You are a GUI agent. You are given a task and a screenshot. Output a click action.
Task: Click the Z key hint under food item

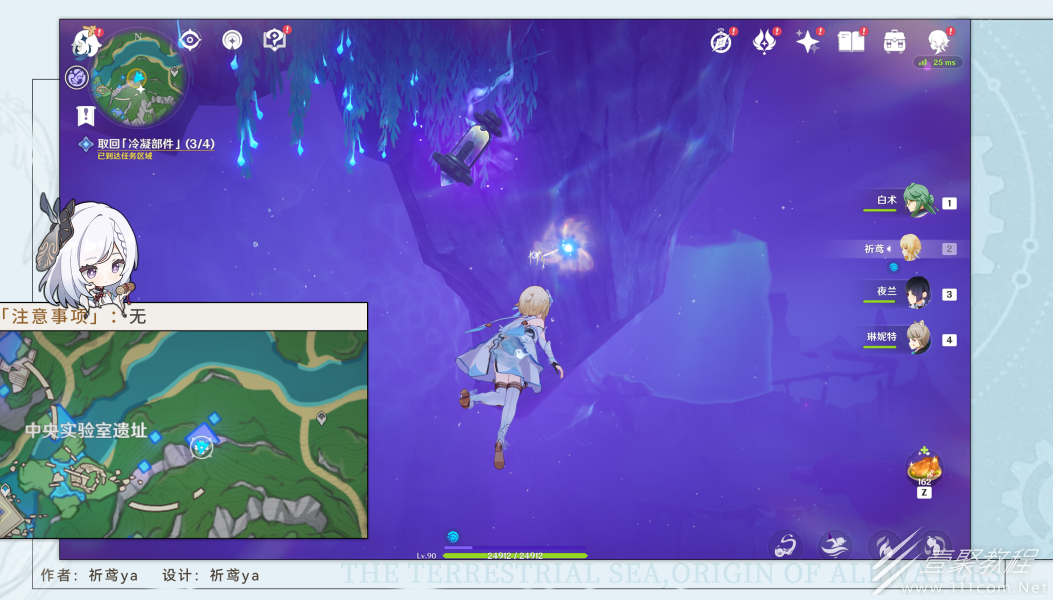click(924, 492)
